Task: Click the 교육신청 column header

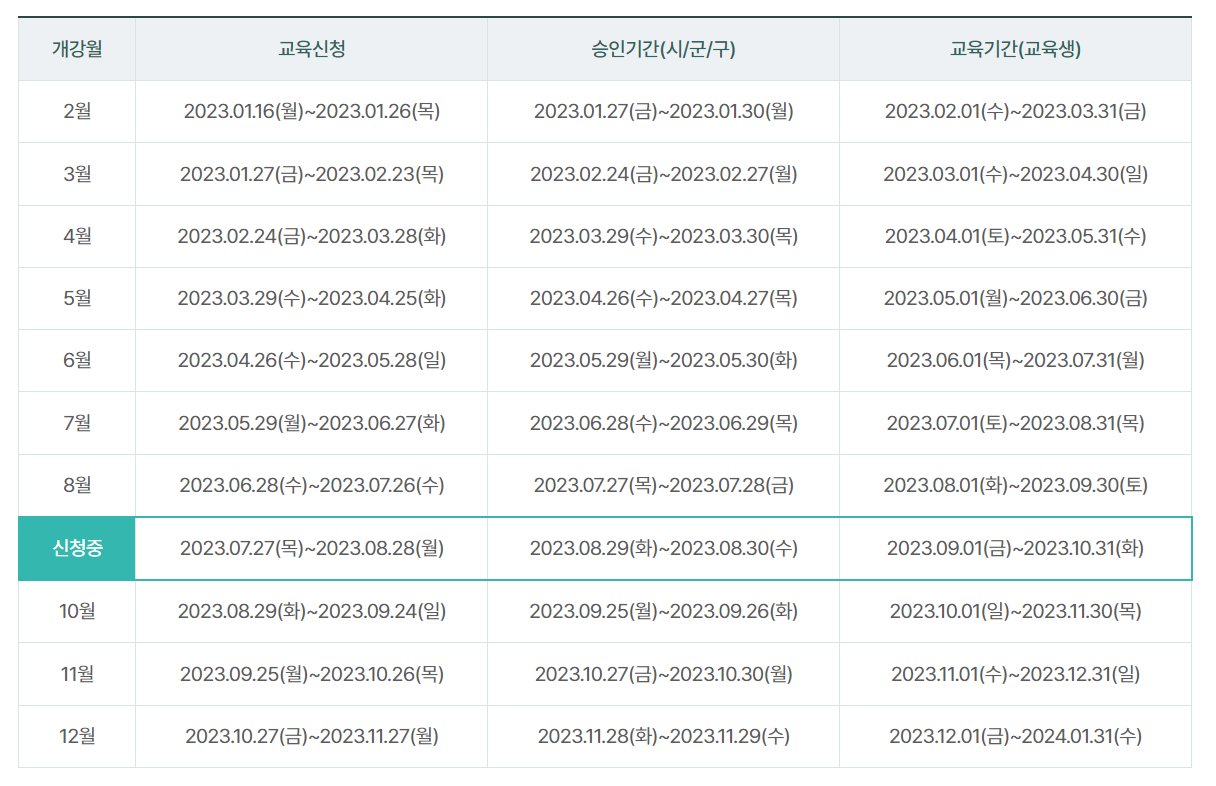Action: point(312,49)
